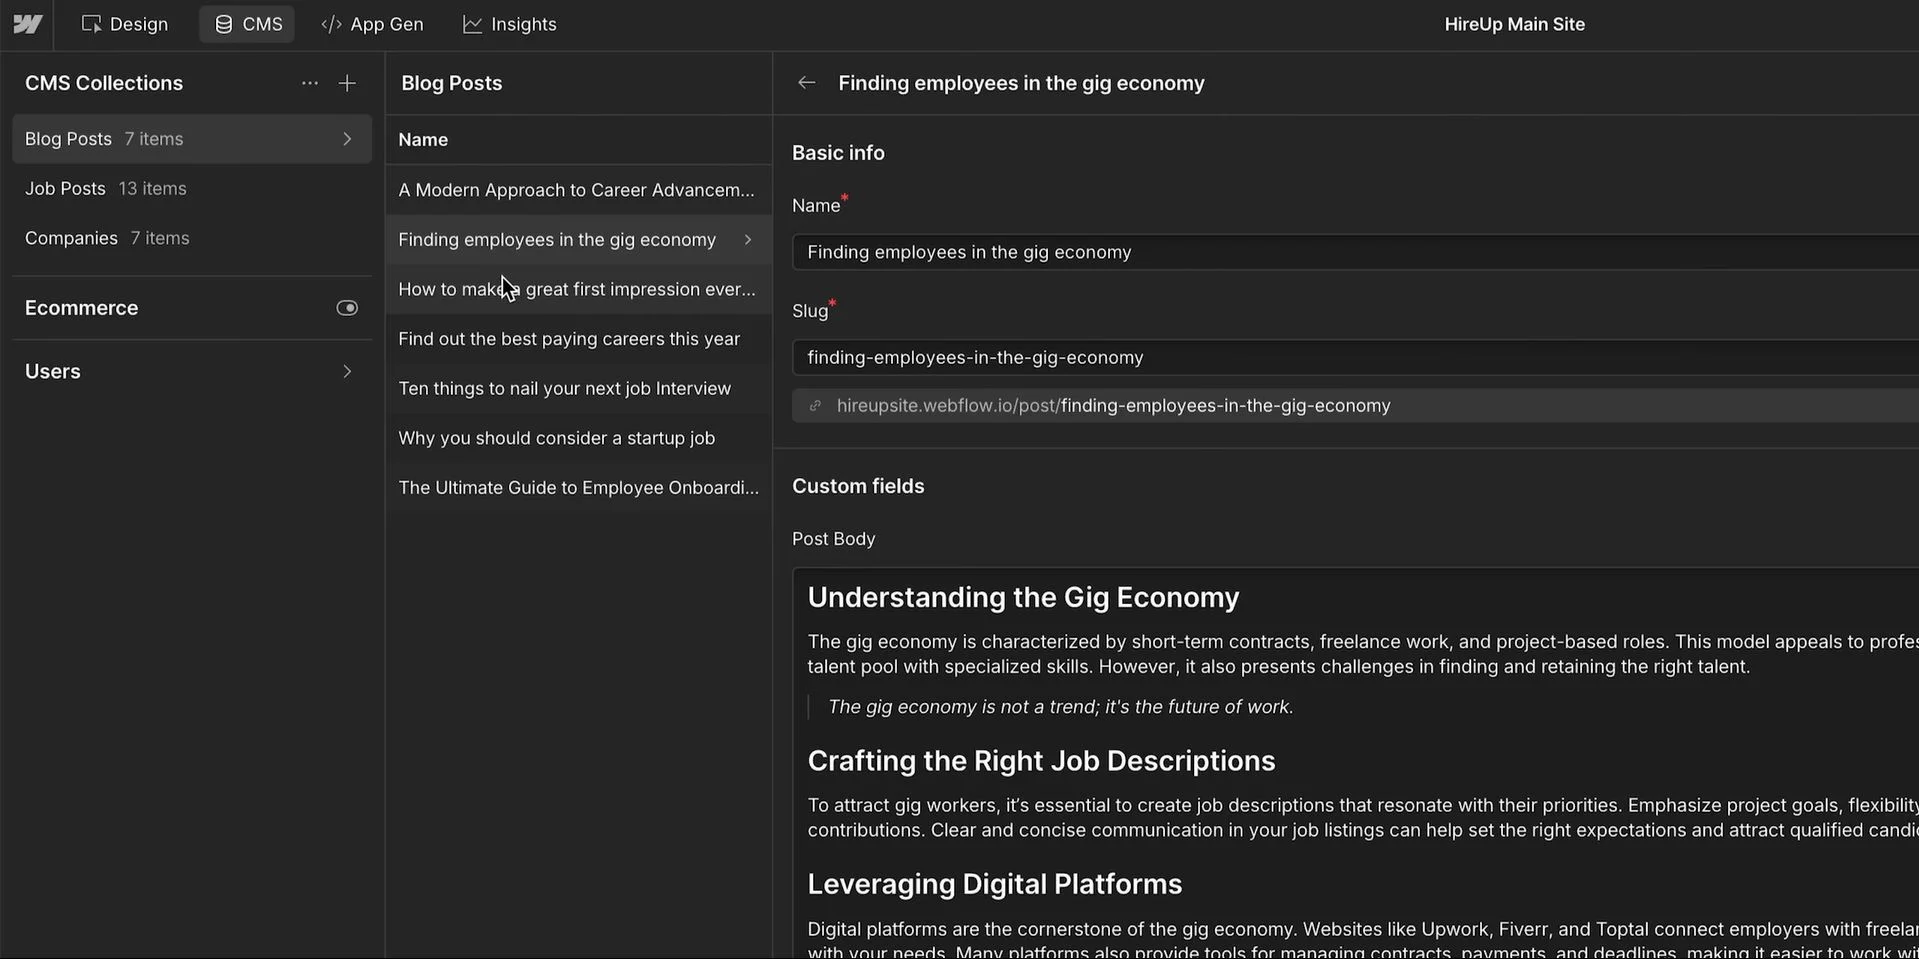Click the CMS Collections options ellipsis

coord(309,83)
